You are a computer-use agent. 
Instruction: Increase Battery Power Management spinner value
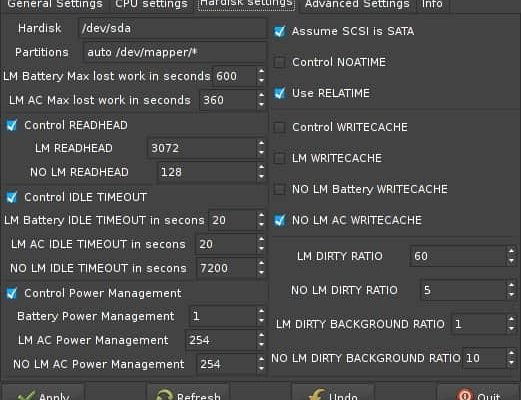(261, 312)
